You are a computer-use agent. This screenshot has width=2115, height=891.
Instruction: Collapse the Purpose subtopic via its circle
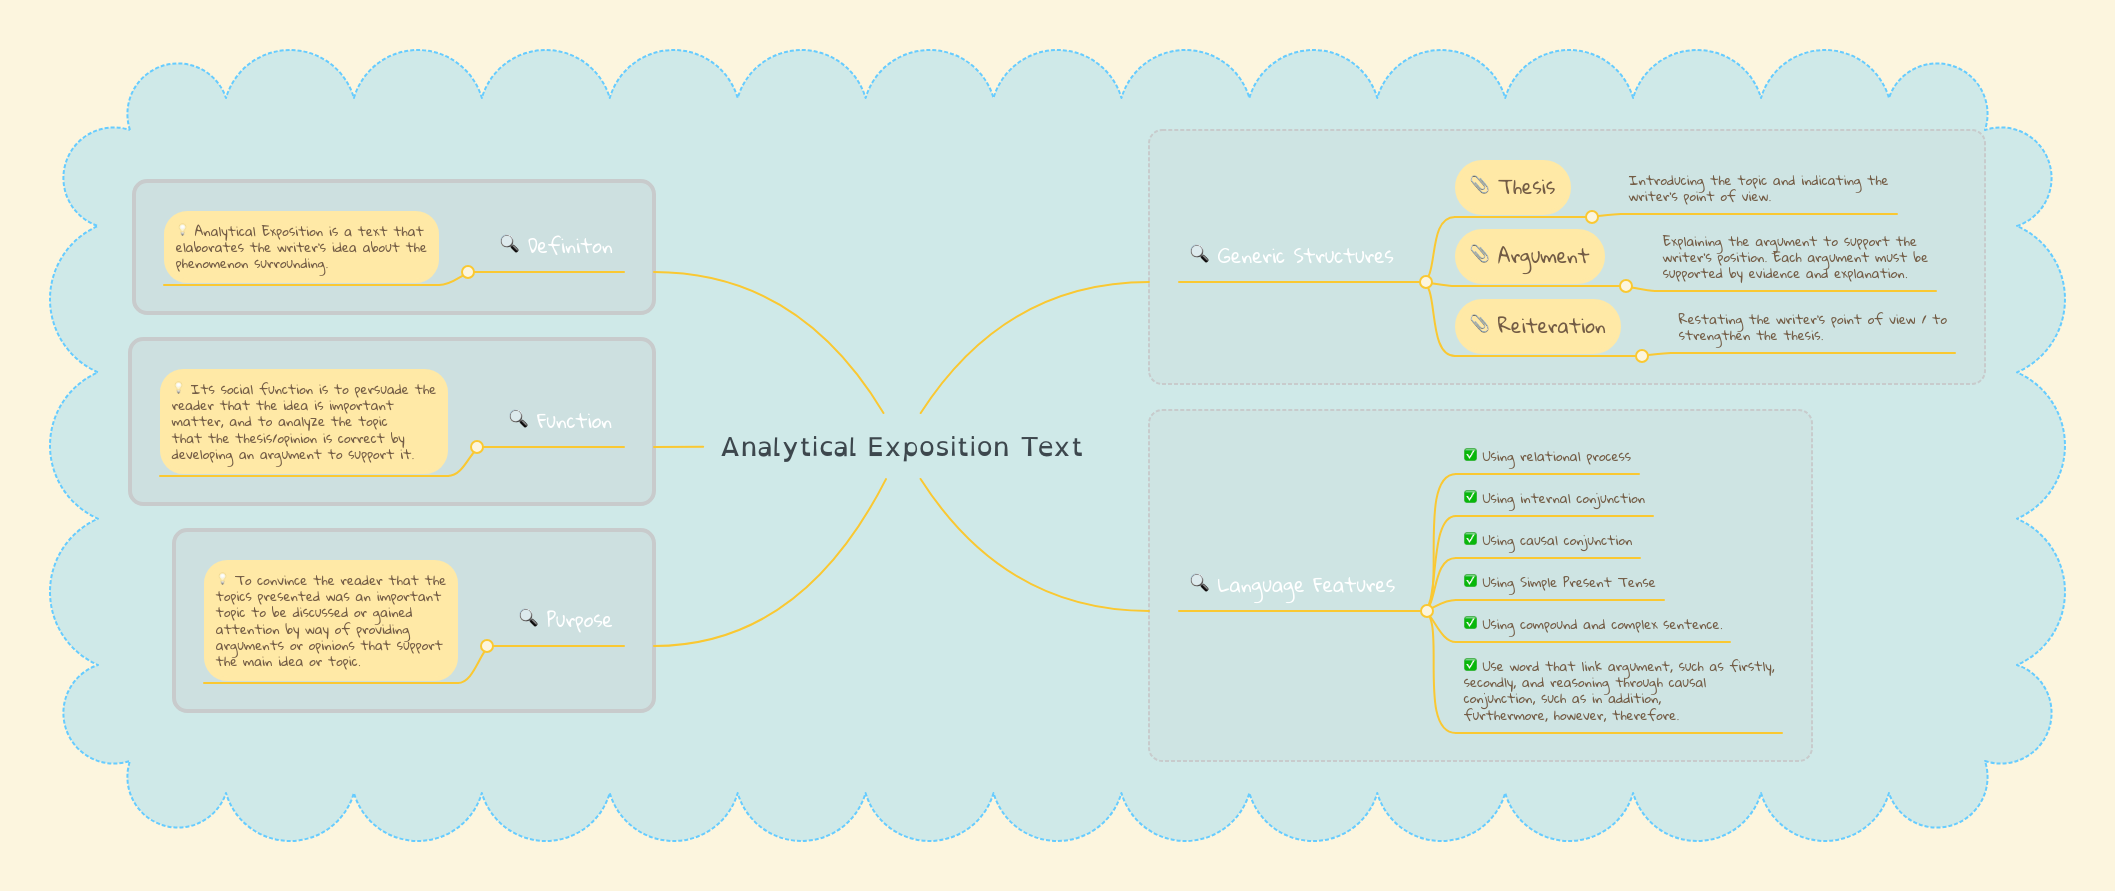(x=487, y=646)
